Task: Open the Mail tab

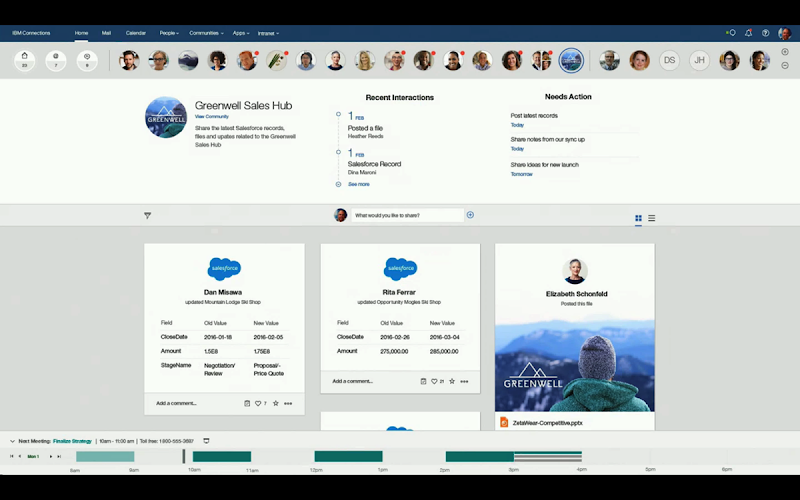Action: pos(106,33)
